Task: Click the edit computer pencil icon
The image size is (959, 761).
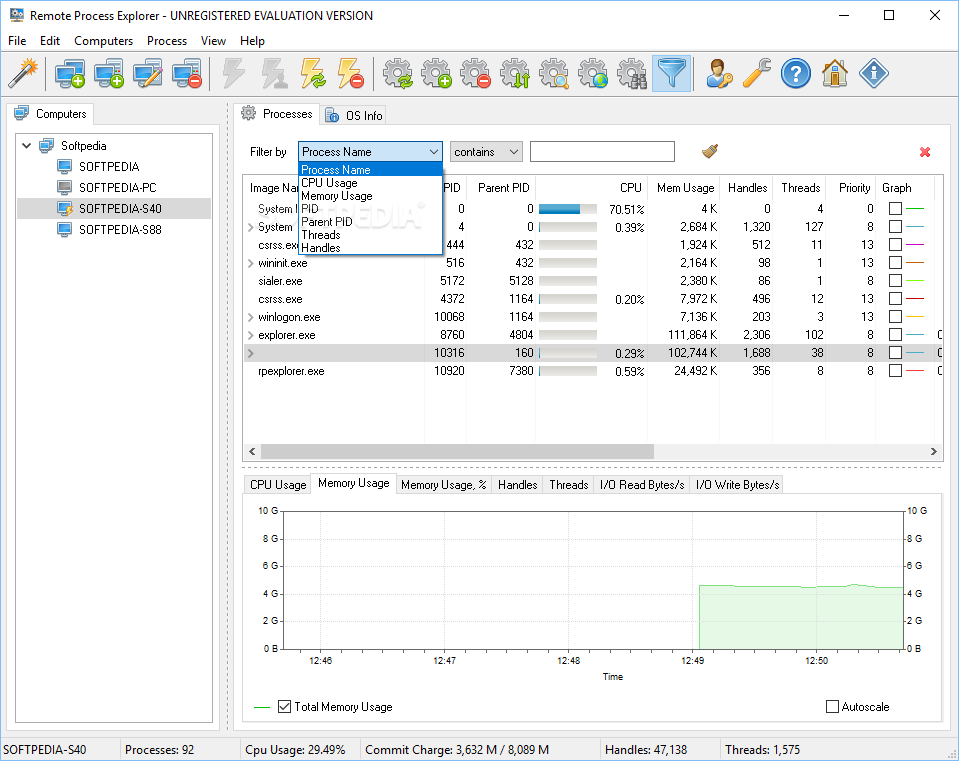Action: tap(148, 73)
